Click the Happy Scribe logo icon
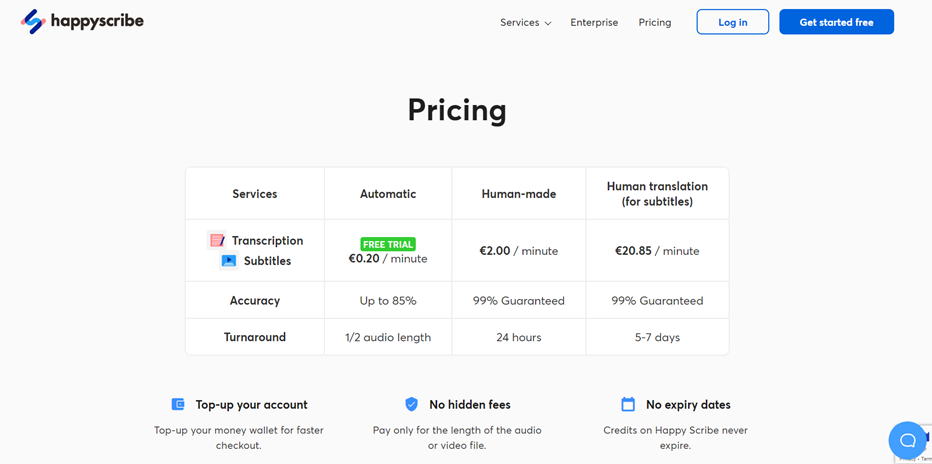 (x=33, y=22)
